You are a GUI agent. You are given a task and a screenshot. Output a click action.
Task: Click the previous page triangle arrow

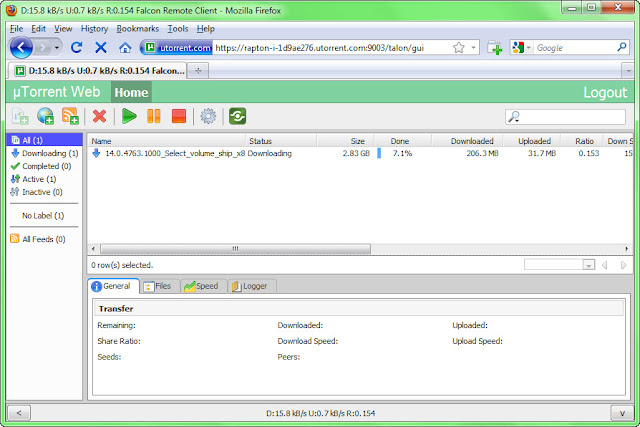(605, 265)
